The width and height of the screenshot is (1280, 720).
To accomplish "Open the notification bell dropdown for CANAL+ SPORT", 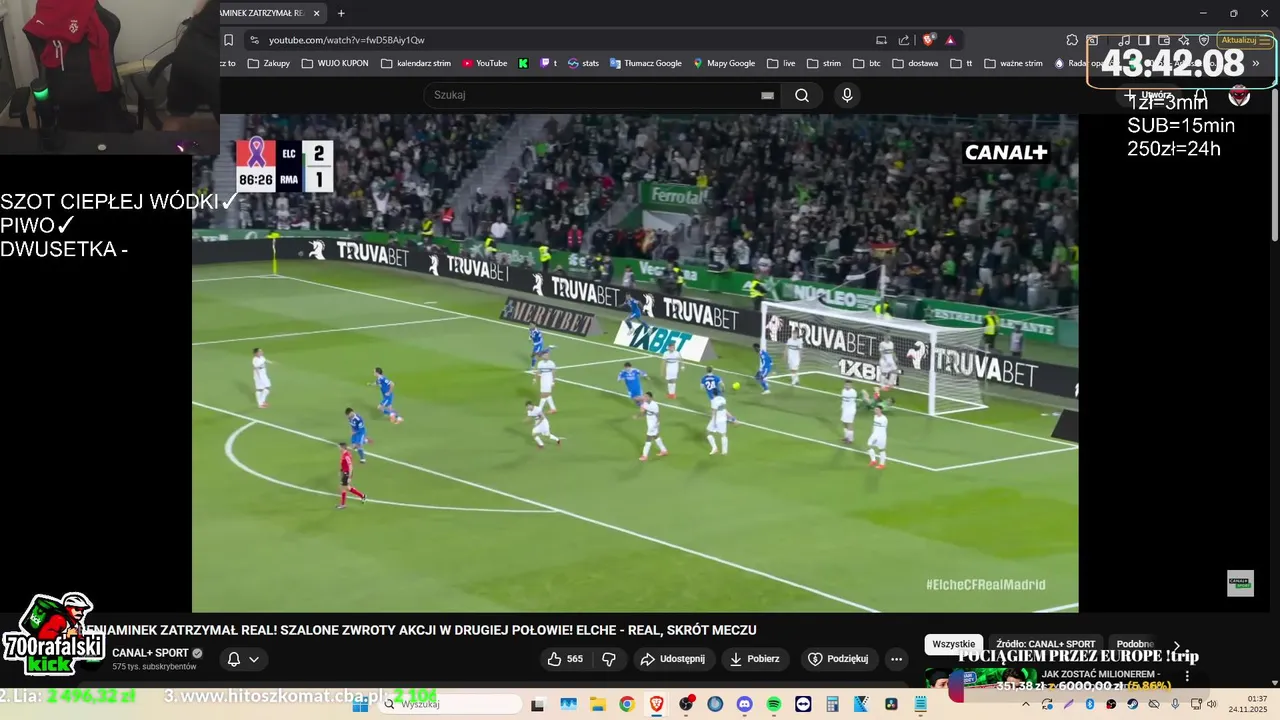I will tap(242, 659).
